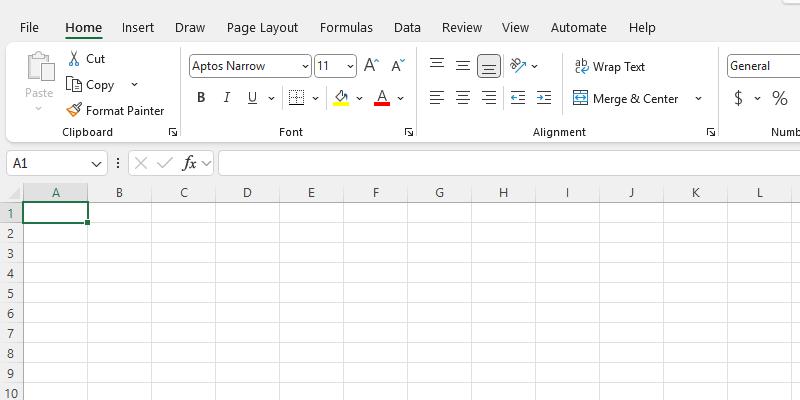Toggle Bold formatting
The height and width of the screenshot is (400, 800).
(x=201, y=98)
